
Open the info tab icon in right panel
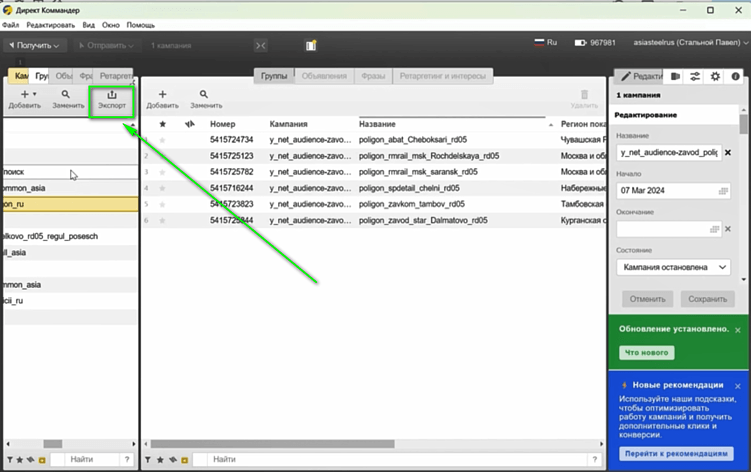click(x=735, y=76)
